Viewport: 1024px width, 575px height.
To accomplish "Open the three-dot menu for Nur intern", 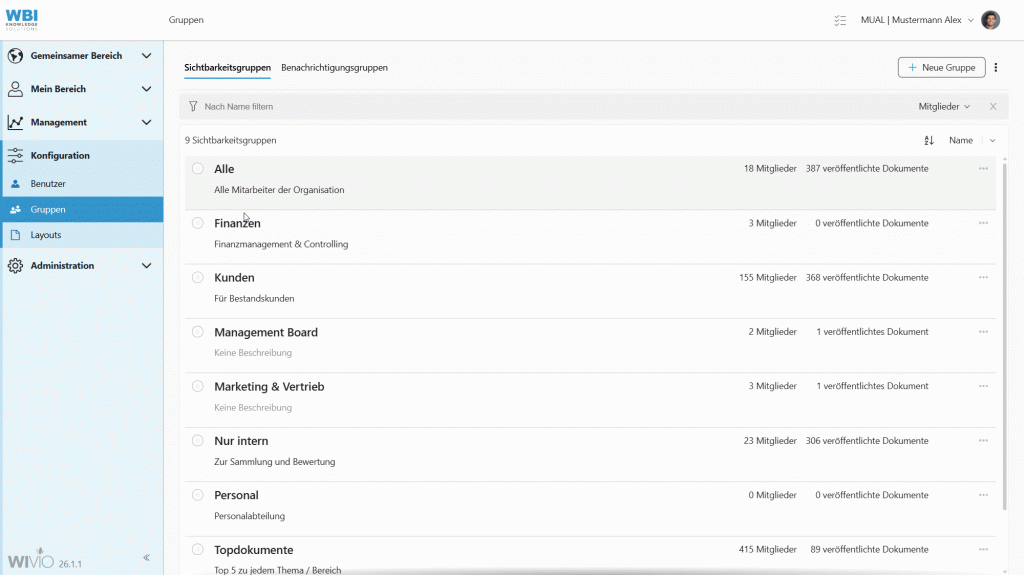I will click(983, 440).
